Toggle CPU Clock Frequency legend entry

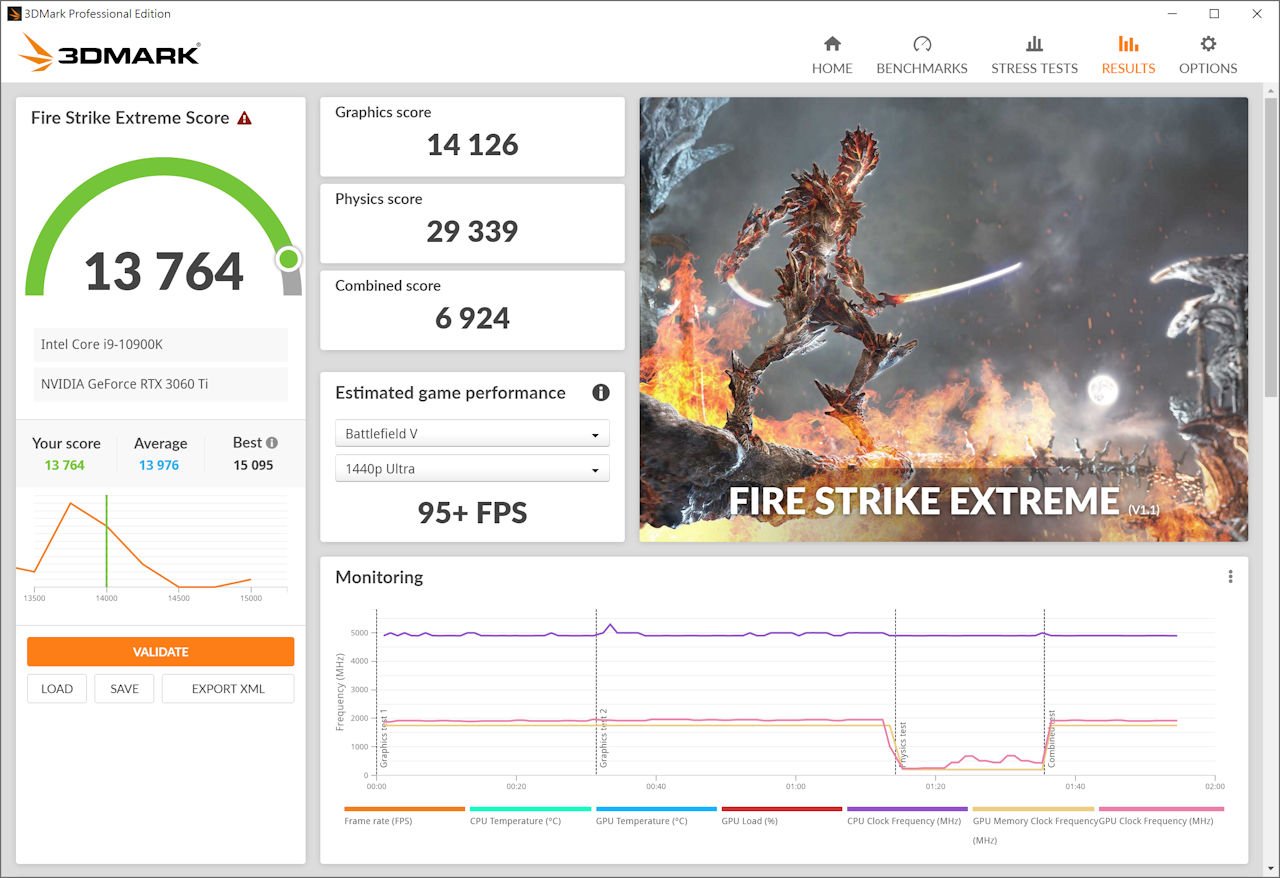pos(907,816)
